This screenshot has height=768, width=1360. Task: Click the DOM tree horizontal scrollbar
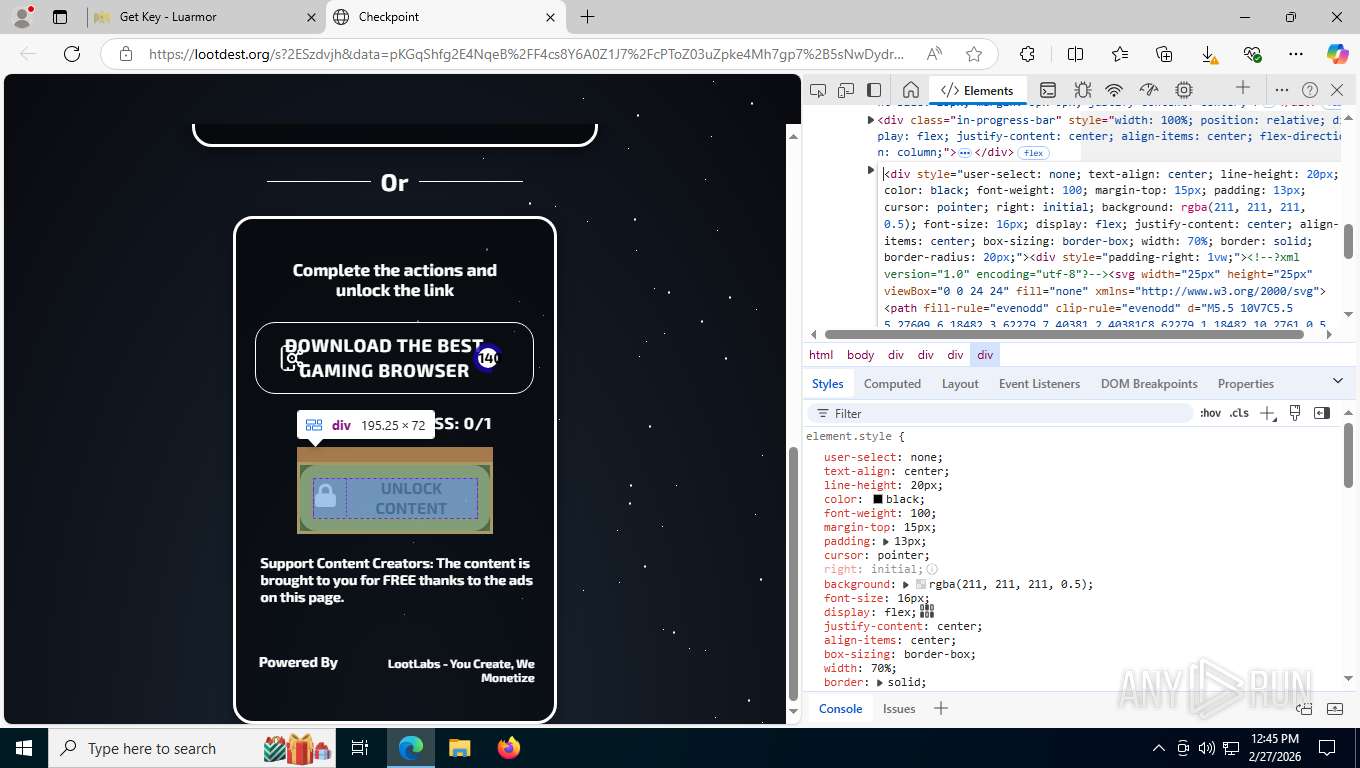(1064, 335)
